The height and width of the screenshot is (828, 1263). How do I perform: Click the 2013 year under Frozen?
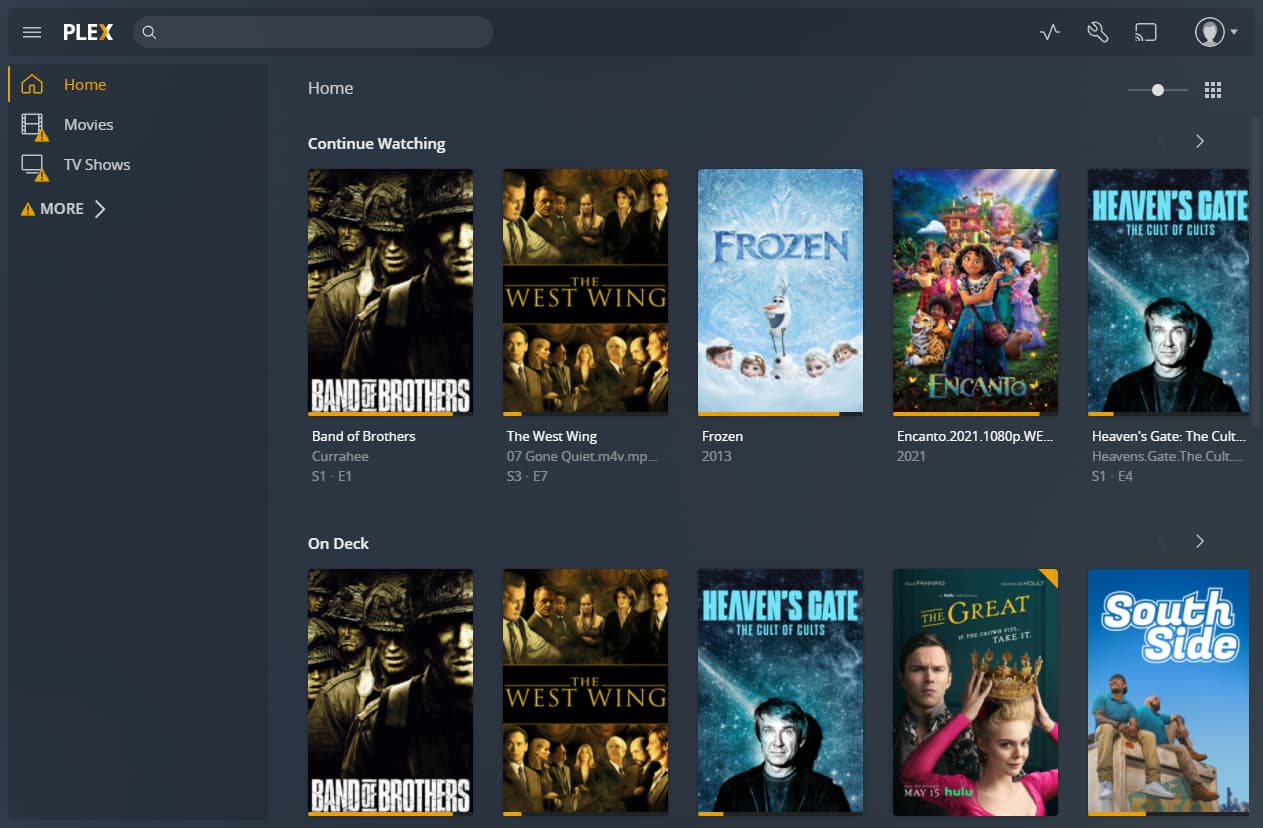[x=717, y=456]
